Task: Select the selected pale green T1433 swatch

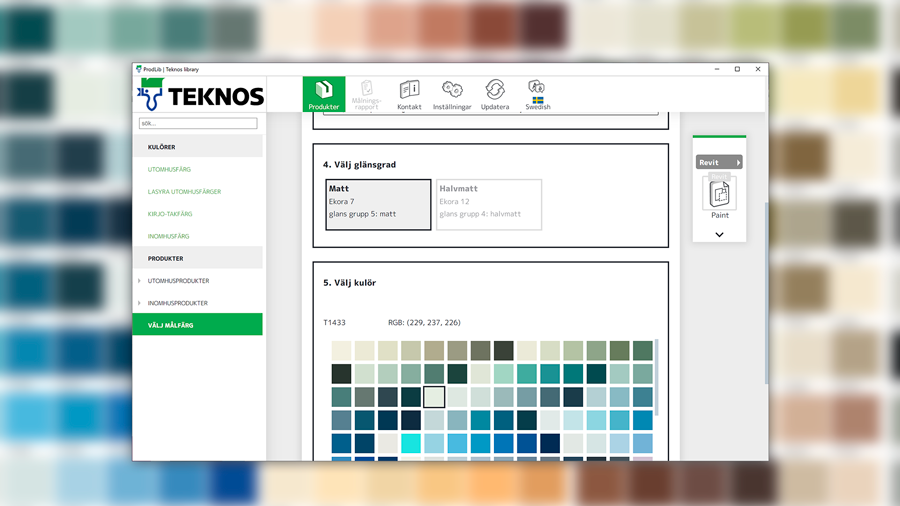Action: [x=434, y=397]
